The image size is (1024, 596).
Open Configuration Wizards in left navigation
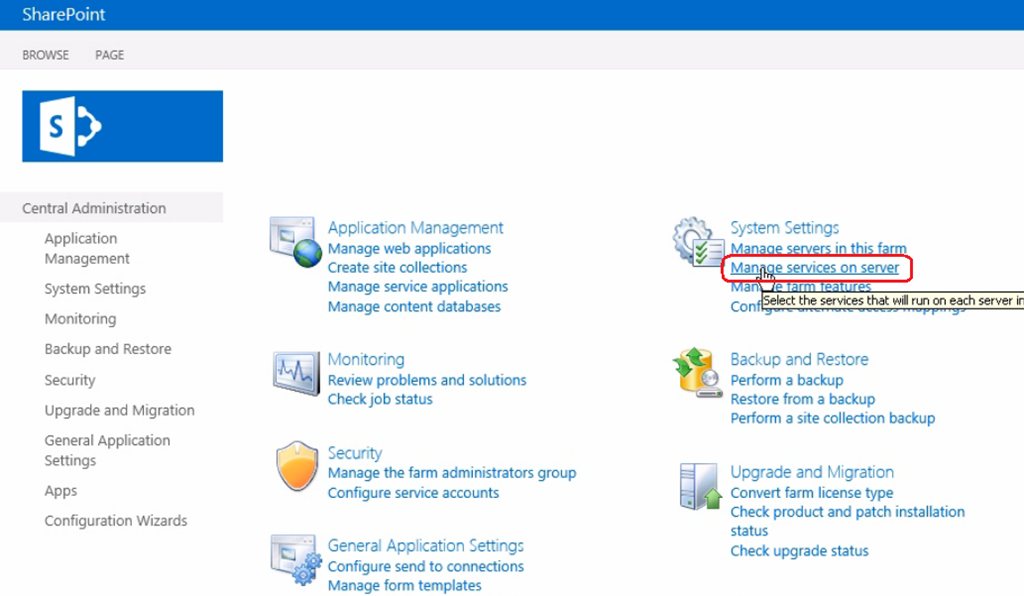point(116,520)
